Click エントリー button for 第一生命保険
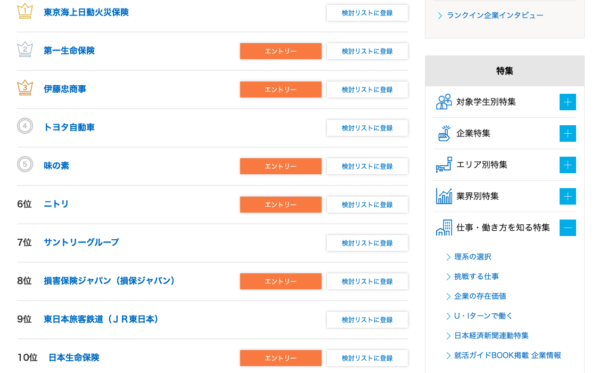Viewport: 599px width, 373px height. tap(281, 51)
